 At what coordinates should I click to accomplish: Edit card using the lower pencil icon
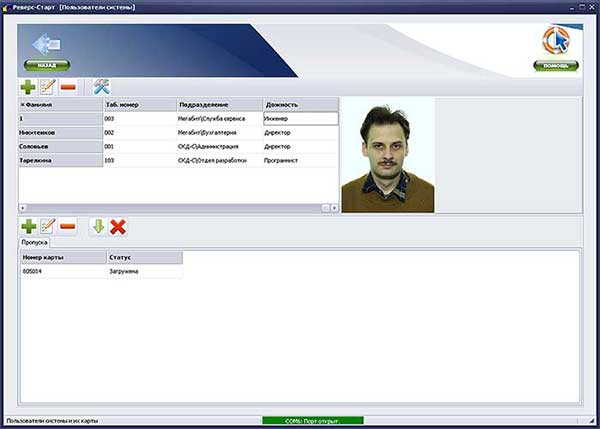pos(48,226)
